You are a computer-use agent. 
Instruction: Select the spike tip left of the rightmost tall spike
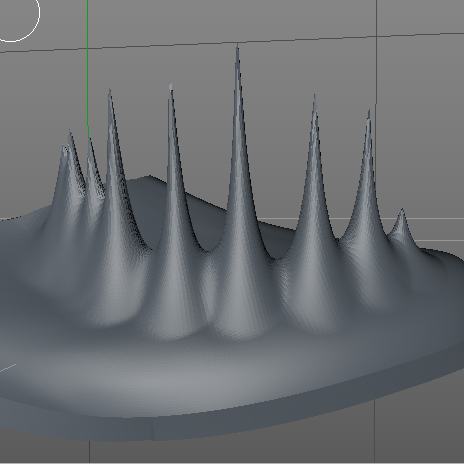tap(314, 97)
